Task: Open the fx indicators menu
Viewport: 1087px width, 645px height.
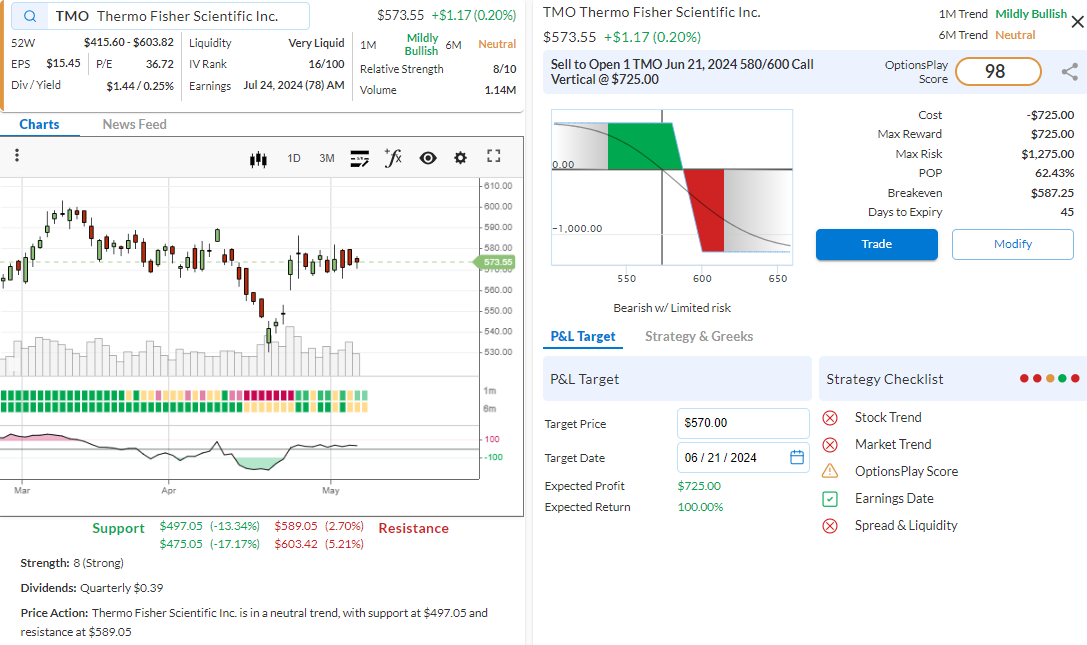Action: pos(393,158)
